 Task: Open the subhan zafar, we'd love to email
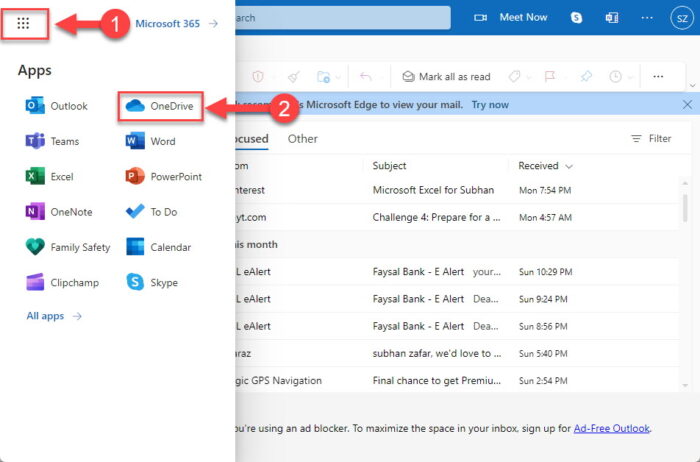(457, 354)
